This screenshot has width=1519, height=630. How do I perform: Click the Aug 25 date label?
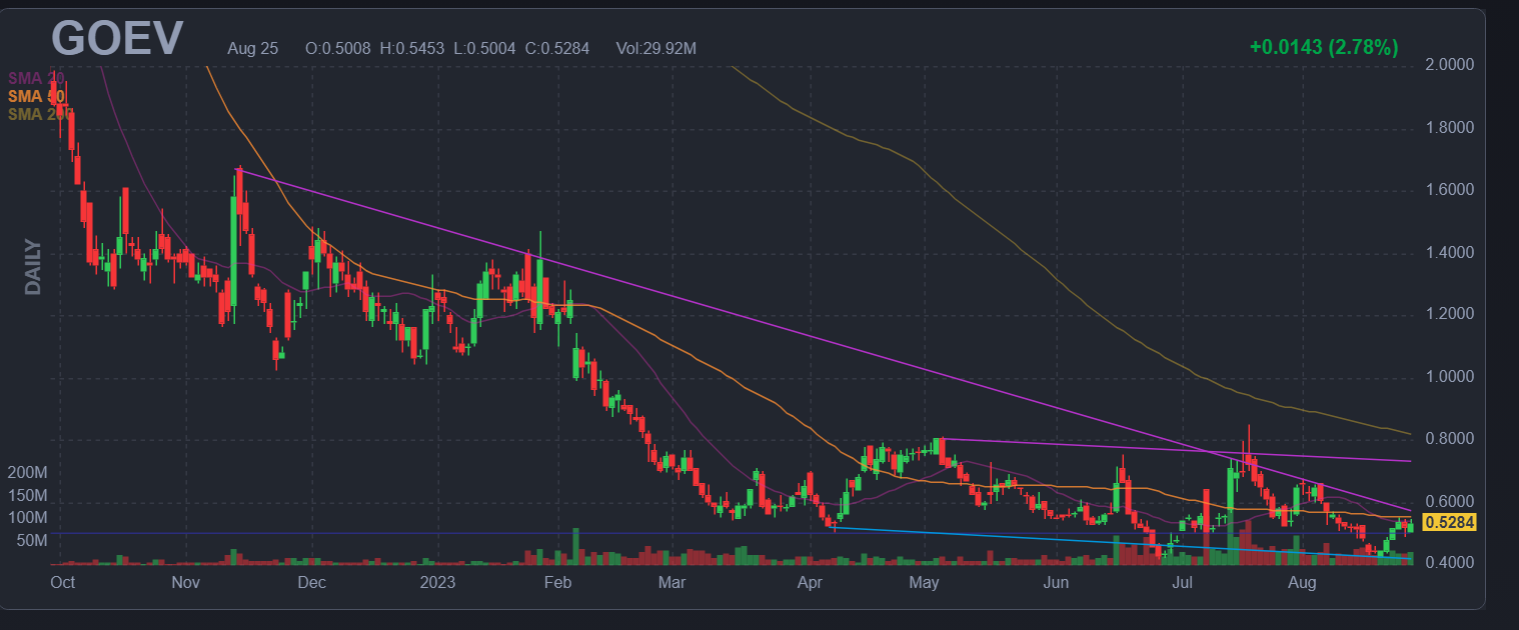[x=253, y=48]
